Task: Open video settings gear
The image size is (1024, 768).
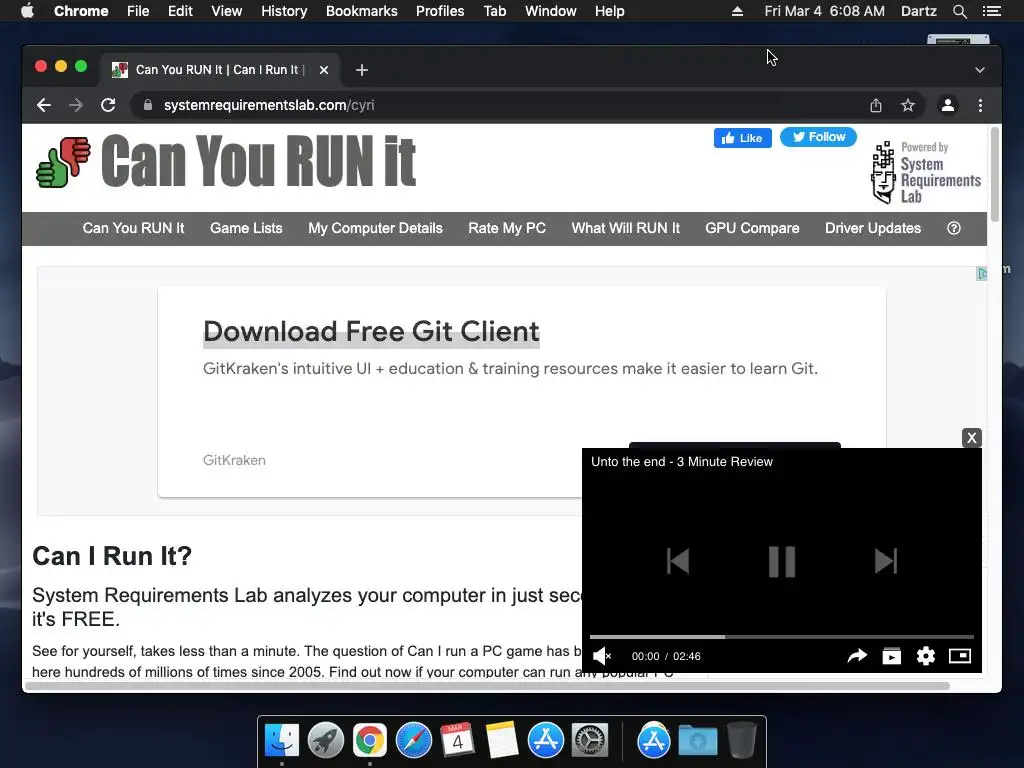Action: pyautogui.click(x=925, y=656)
